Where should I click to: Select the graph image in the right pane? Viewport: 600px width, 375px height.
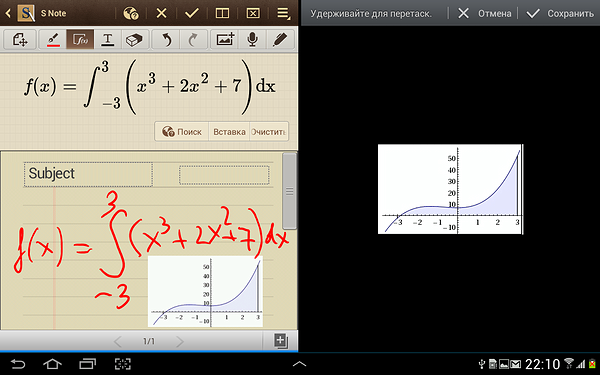tap(450, 189)
